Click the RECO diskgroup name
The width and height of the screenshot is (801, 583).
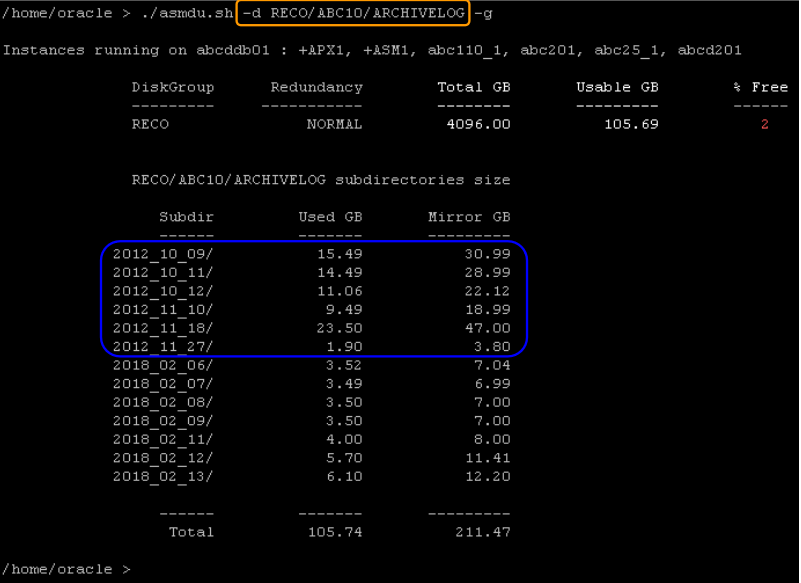point(150,124)
